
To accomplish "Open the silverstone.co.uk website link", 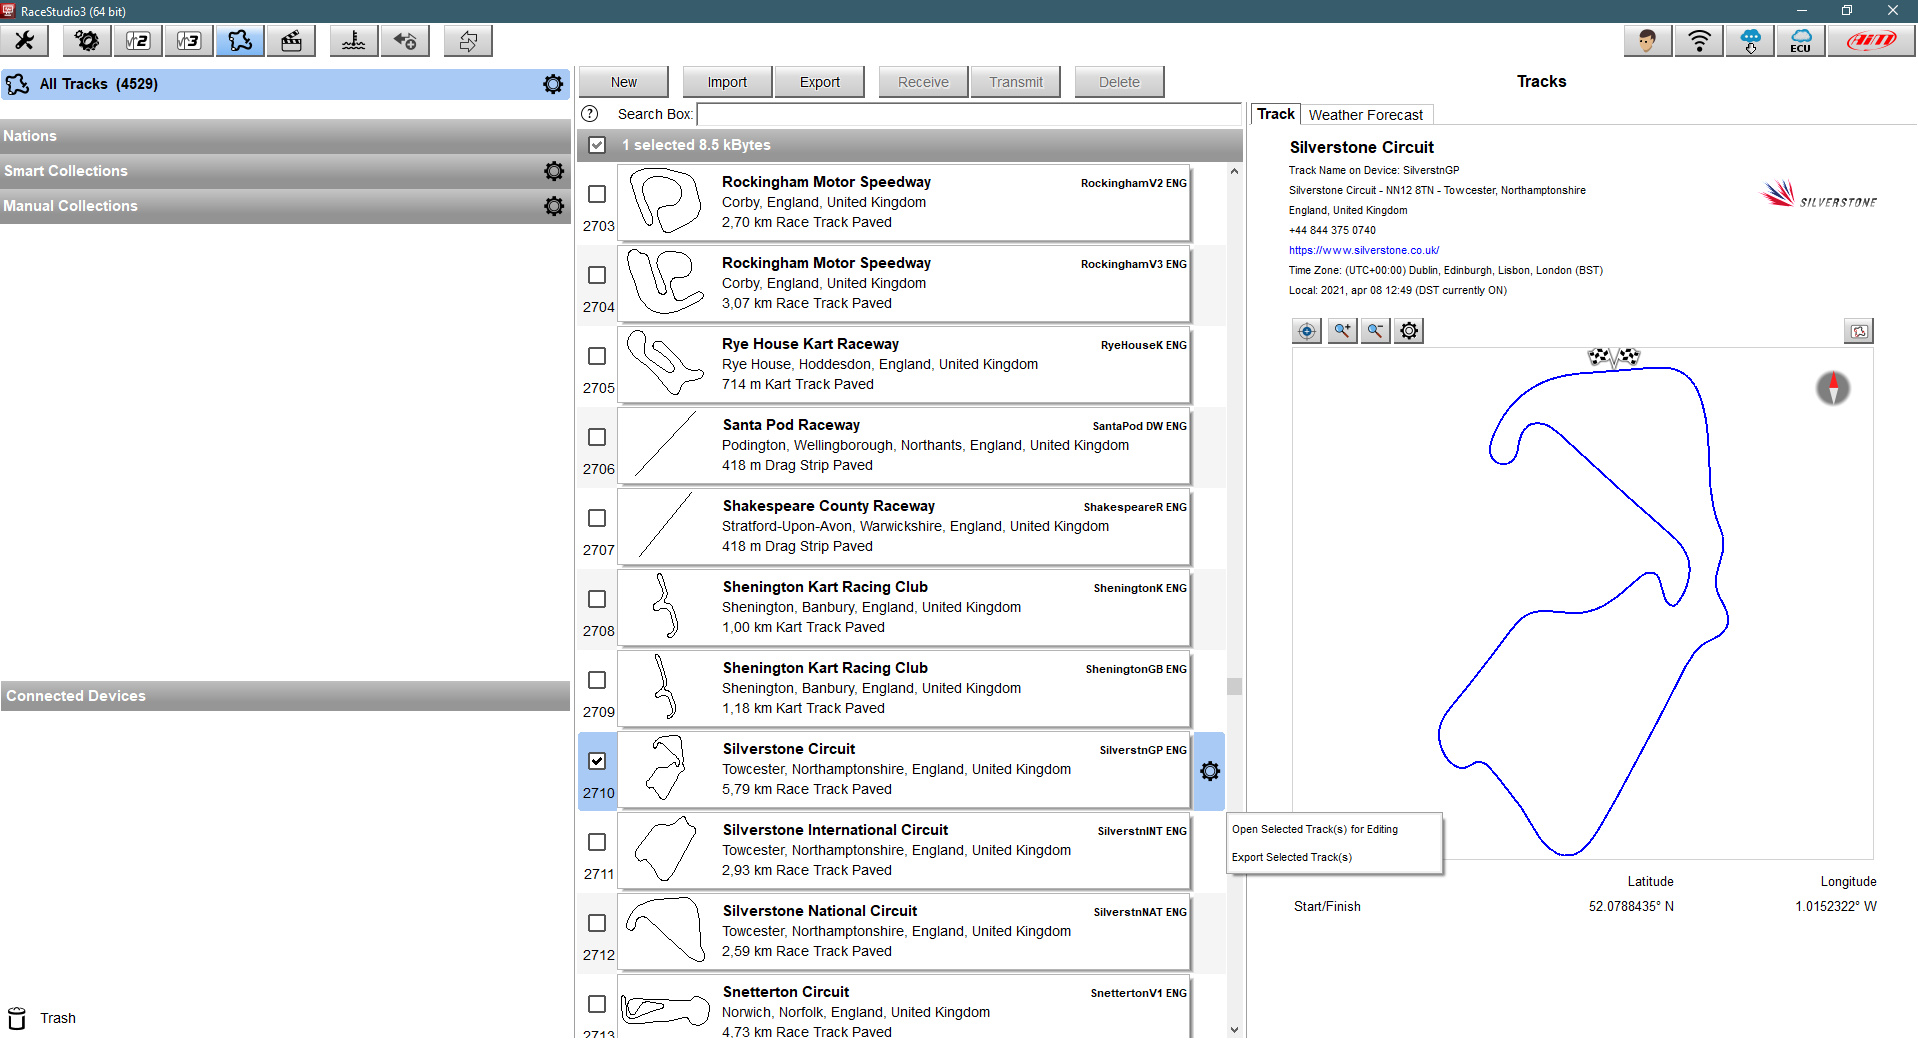I will pyautogui.click(x=1363, y=250).
